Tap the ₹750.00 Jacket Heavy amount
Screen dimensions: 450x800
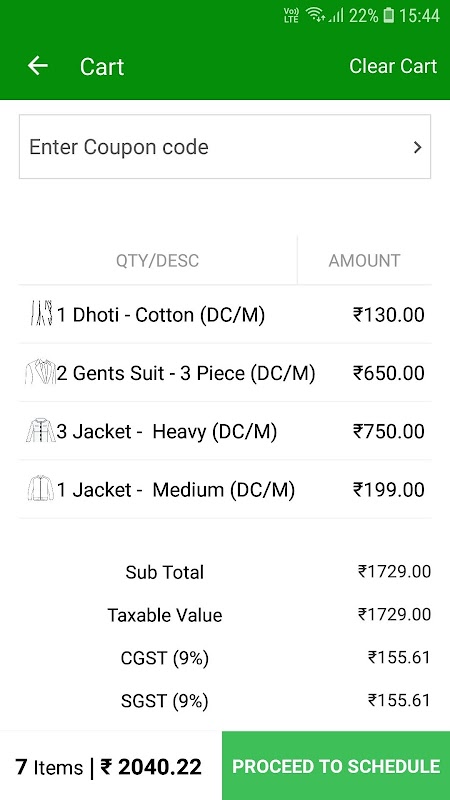pos(389,431)
